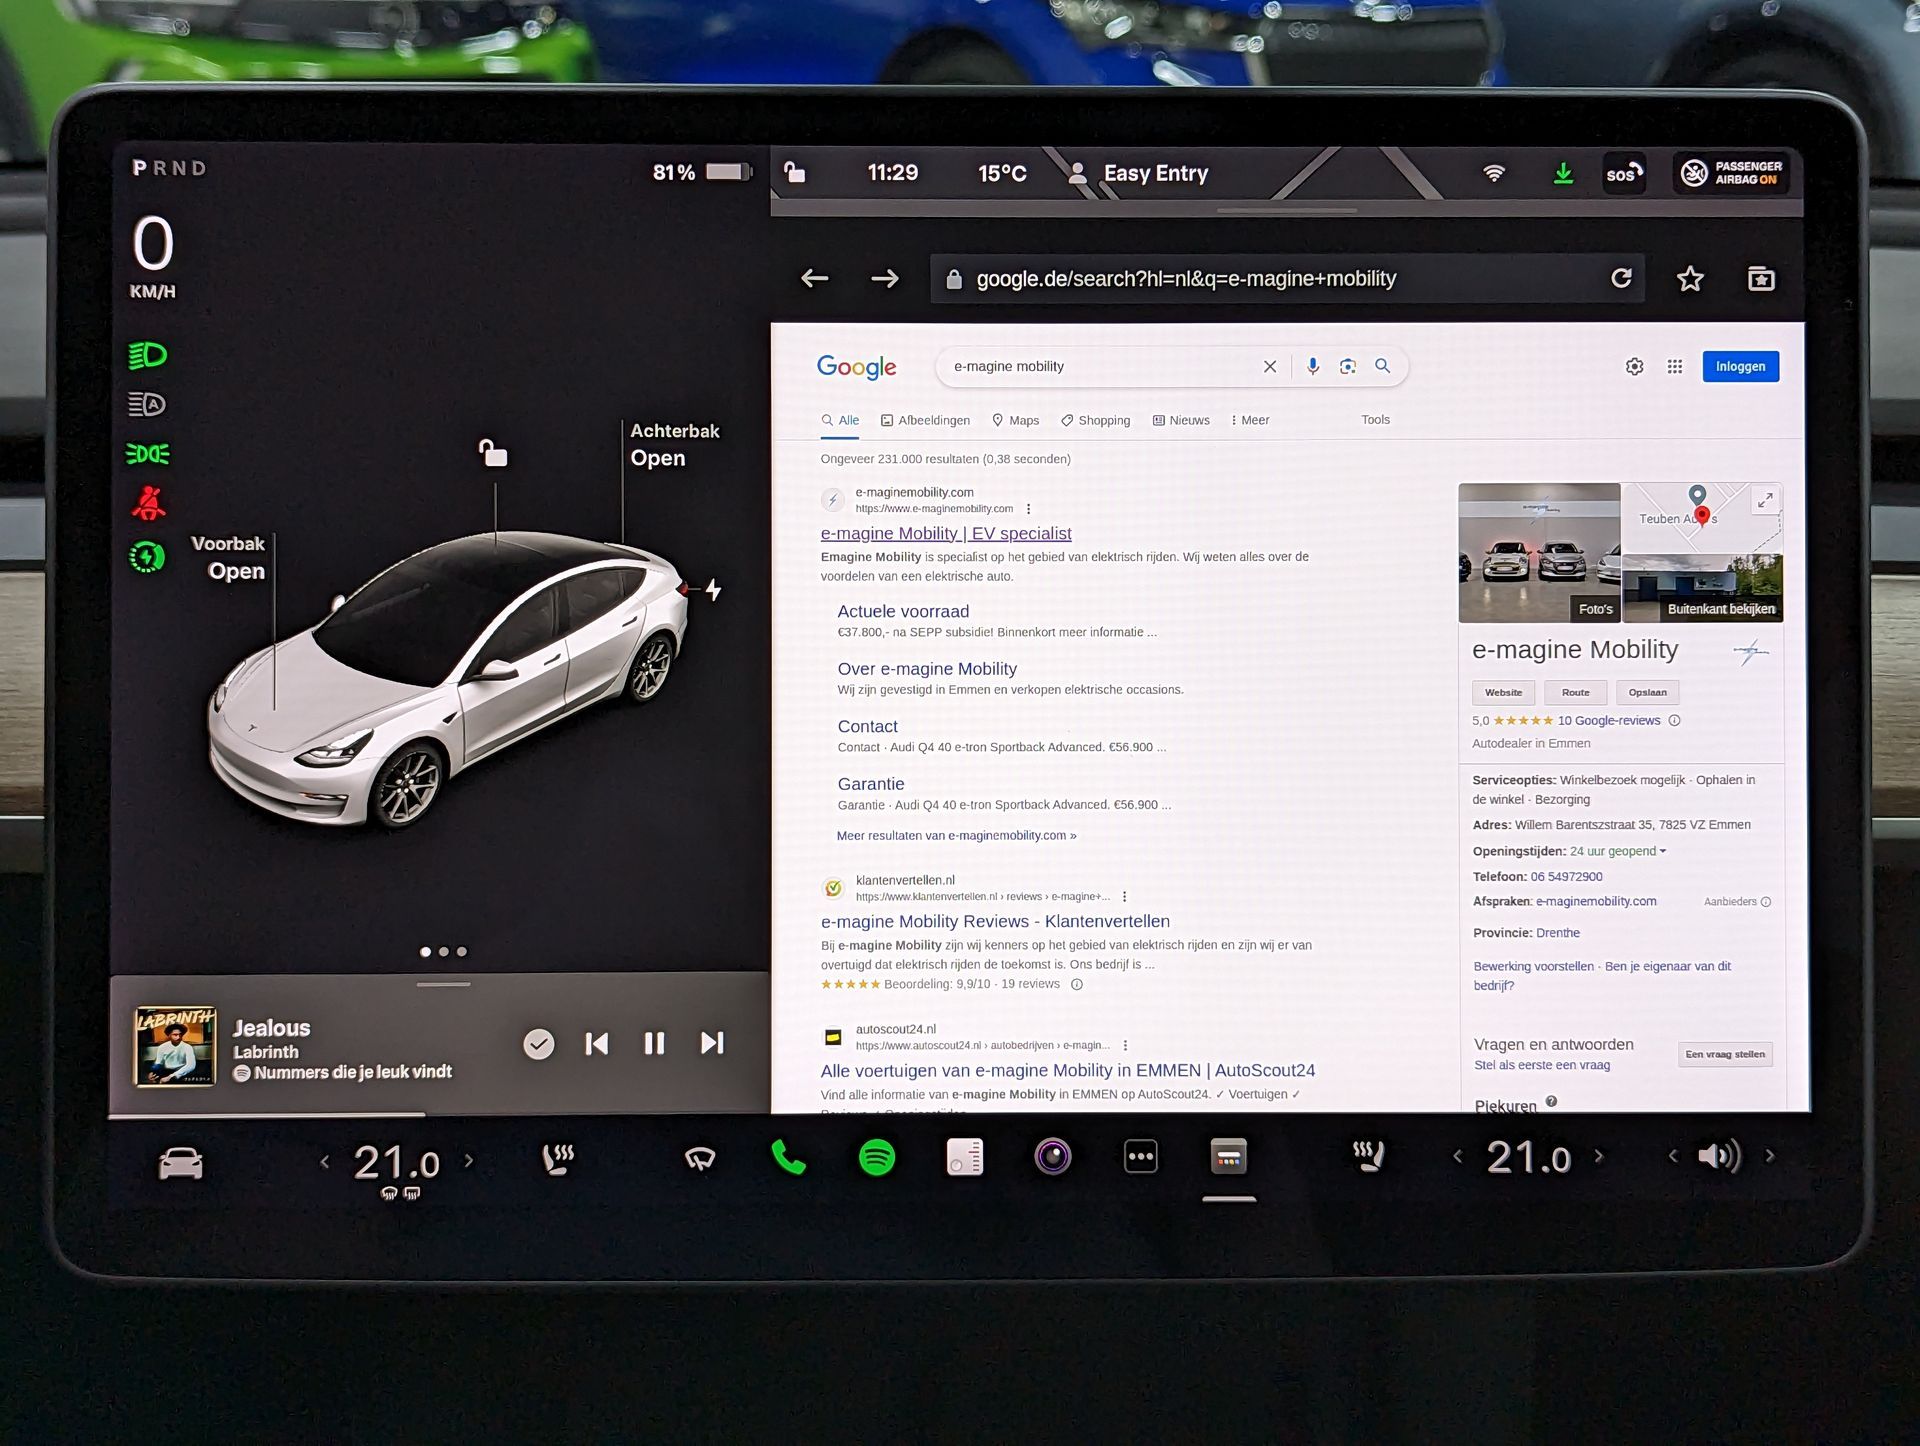Toggle the headlights indicator

click(148, 356)
